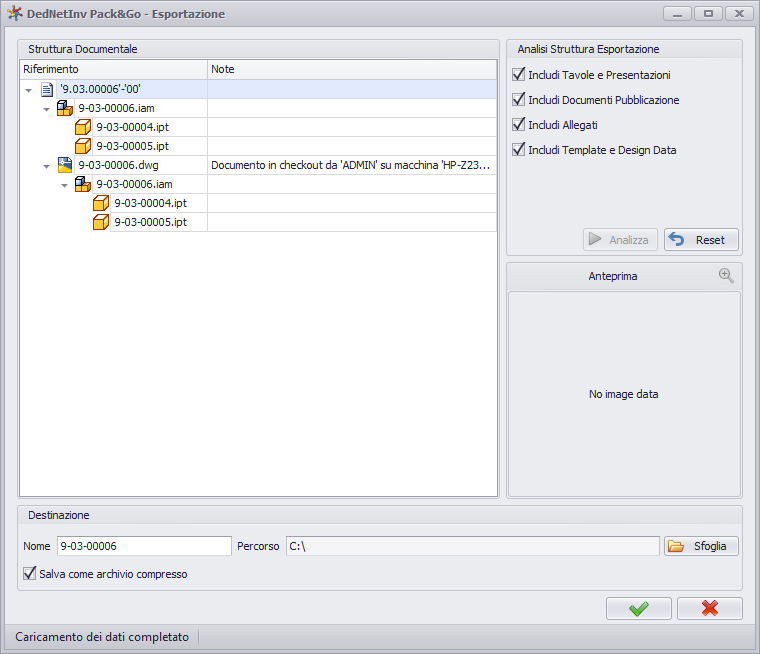Click the zoom magnifier in Anteprima header
The image size is (760, 654).
[726, 275]
